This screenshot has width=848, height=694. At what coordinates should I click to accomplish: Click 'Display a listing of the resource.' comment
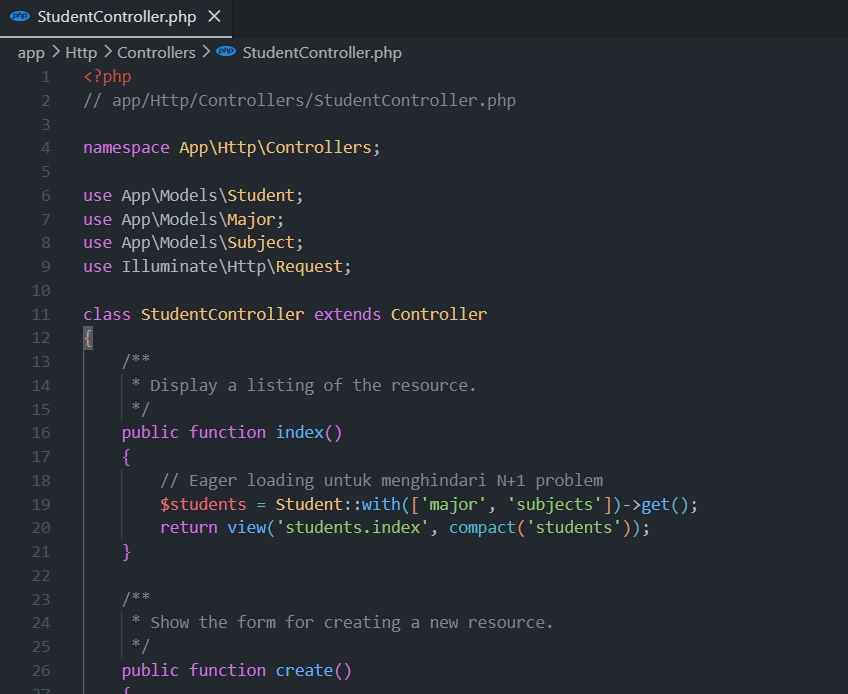[313, 386]
